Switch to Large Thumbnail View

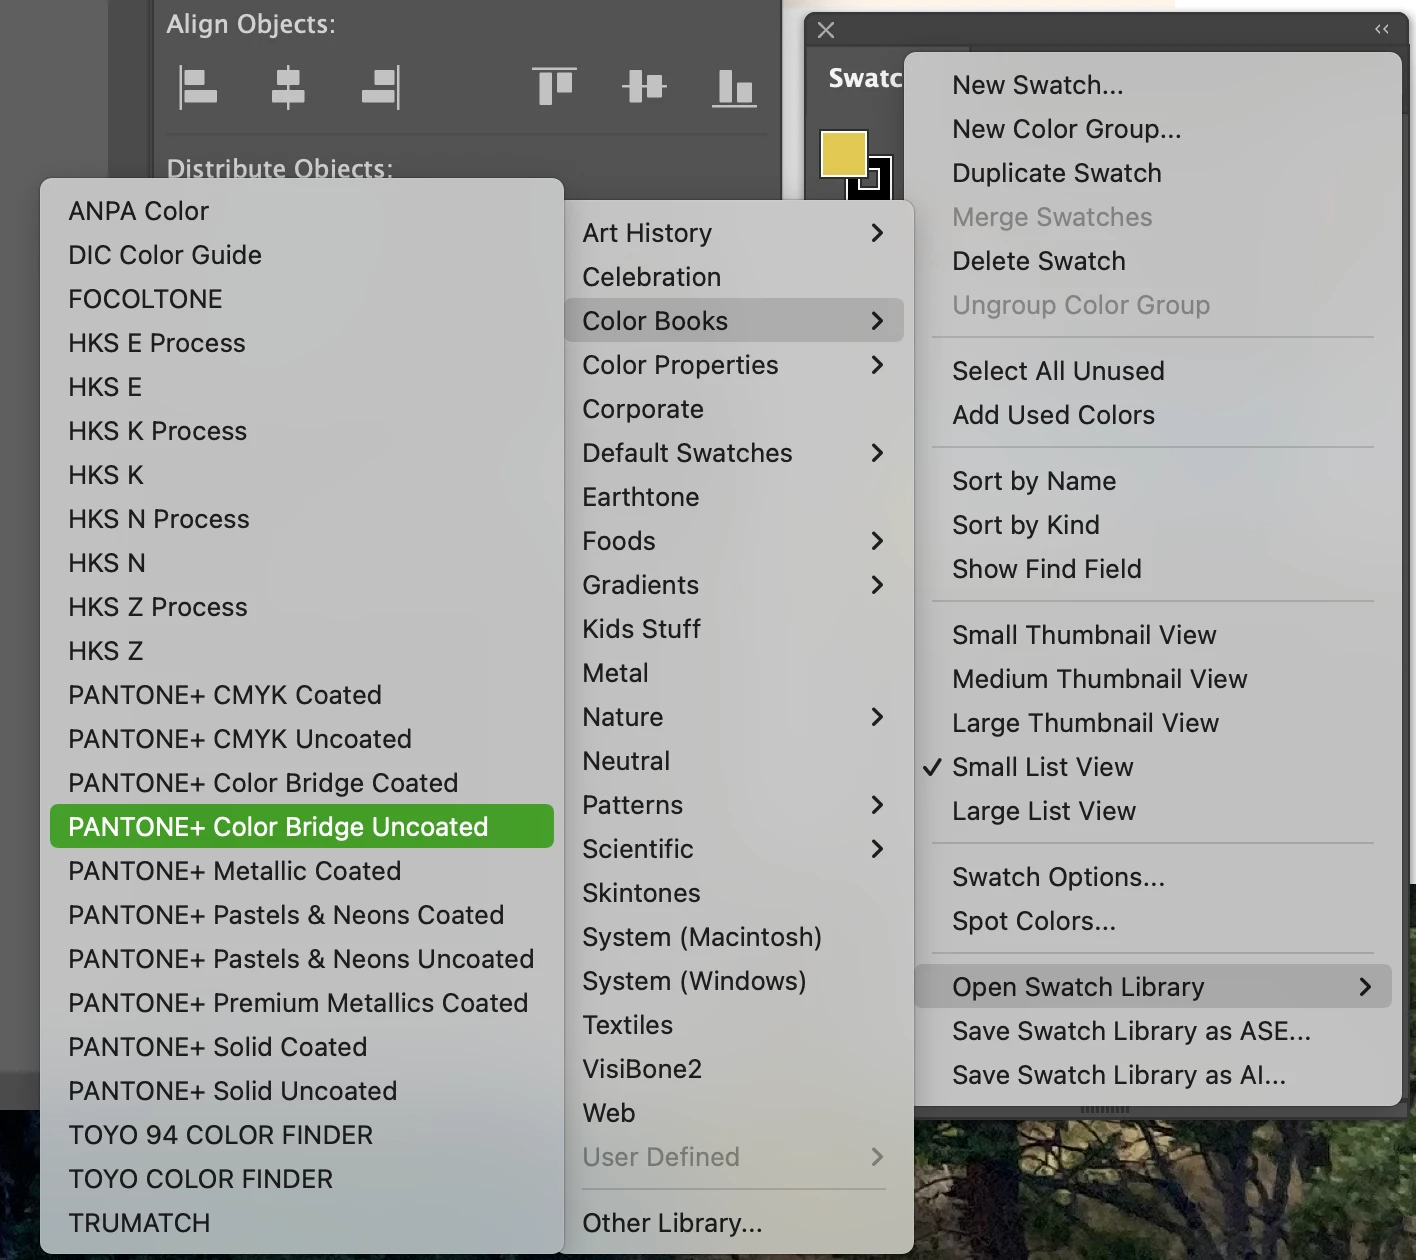pos(1153,723)
